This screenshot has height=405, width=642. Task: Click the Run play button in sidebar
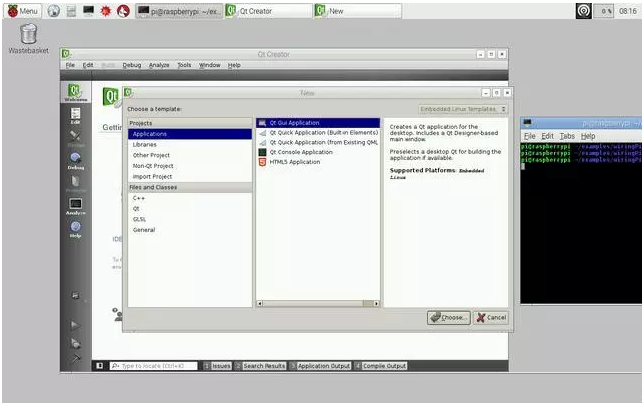(75, 325)
